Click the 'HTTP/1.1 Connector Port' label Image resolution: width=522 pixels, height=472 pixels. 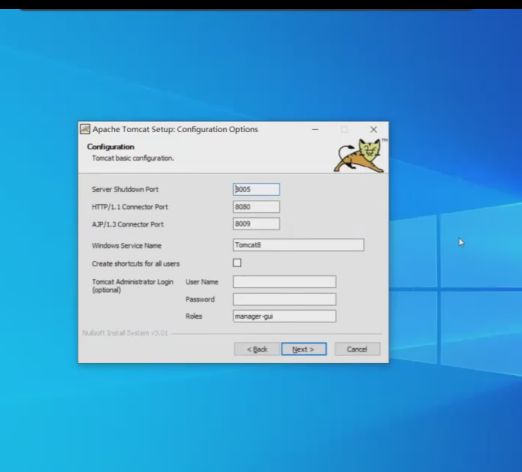coord(130,207)
